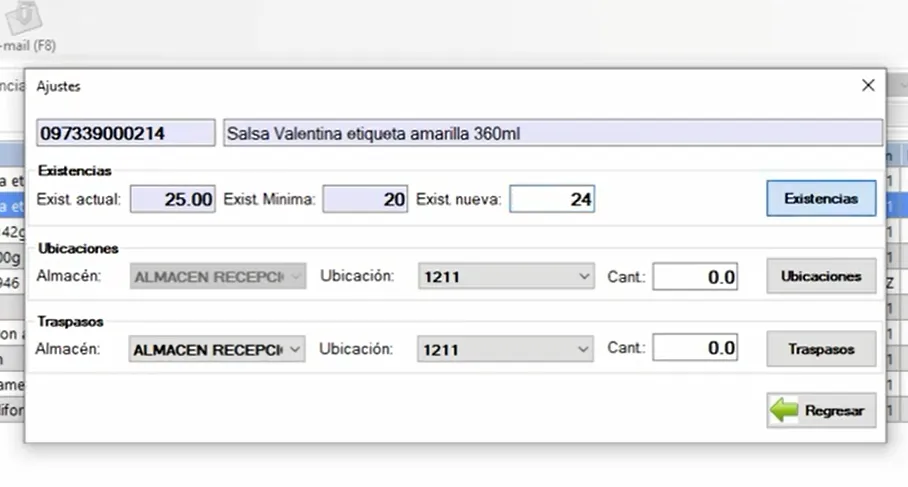Click the Exist. actual field showing 25.00
This screenshot has height=487, width=908.
point(173,199)
